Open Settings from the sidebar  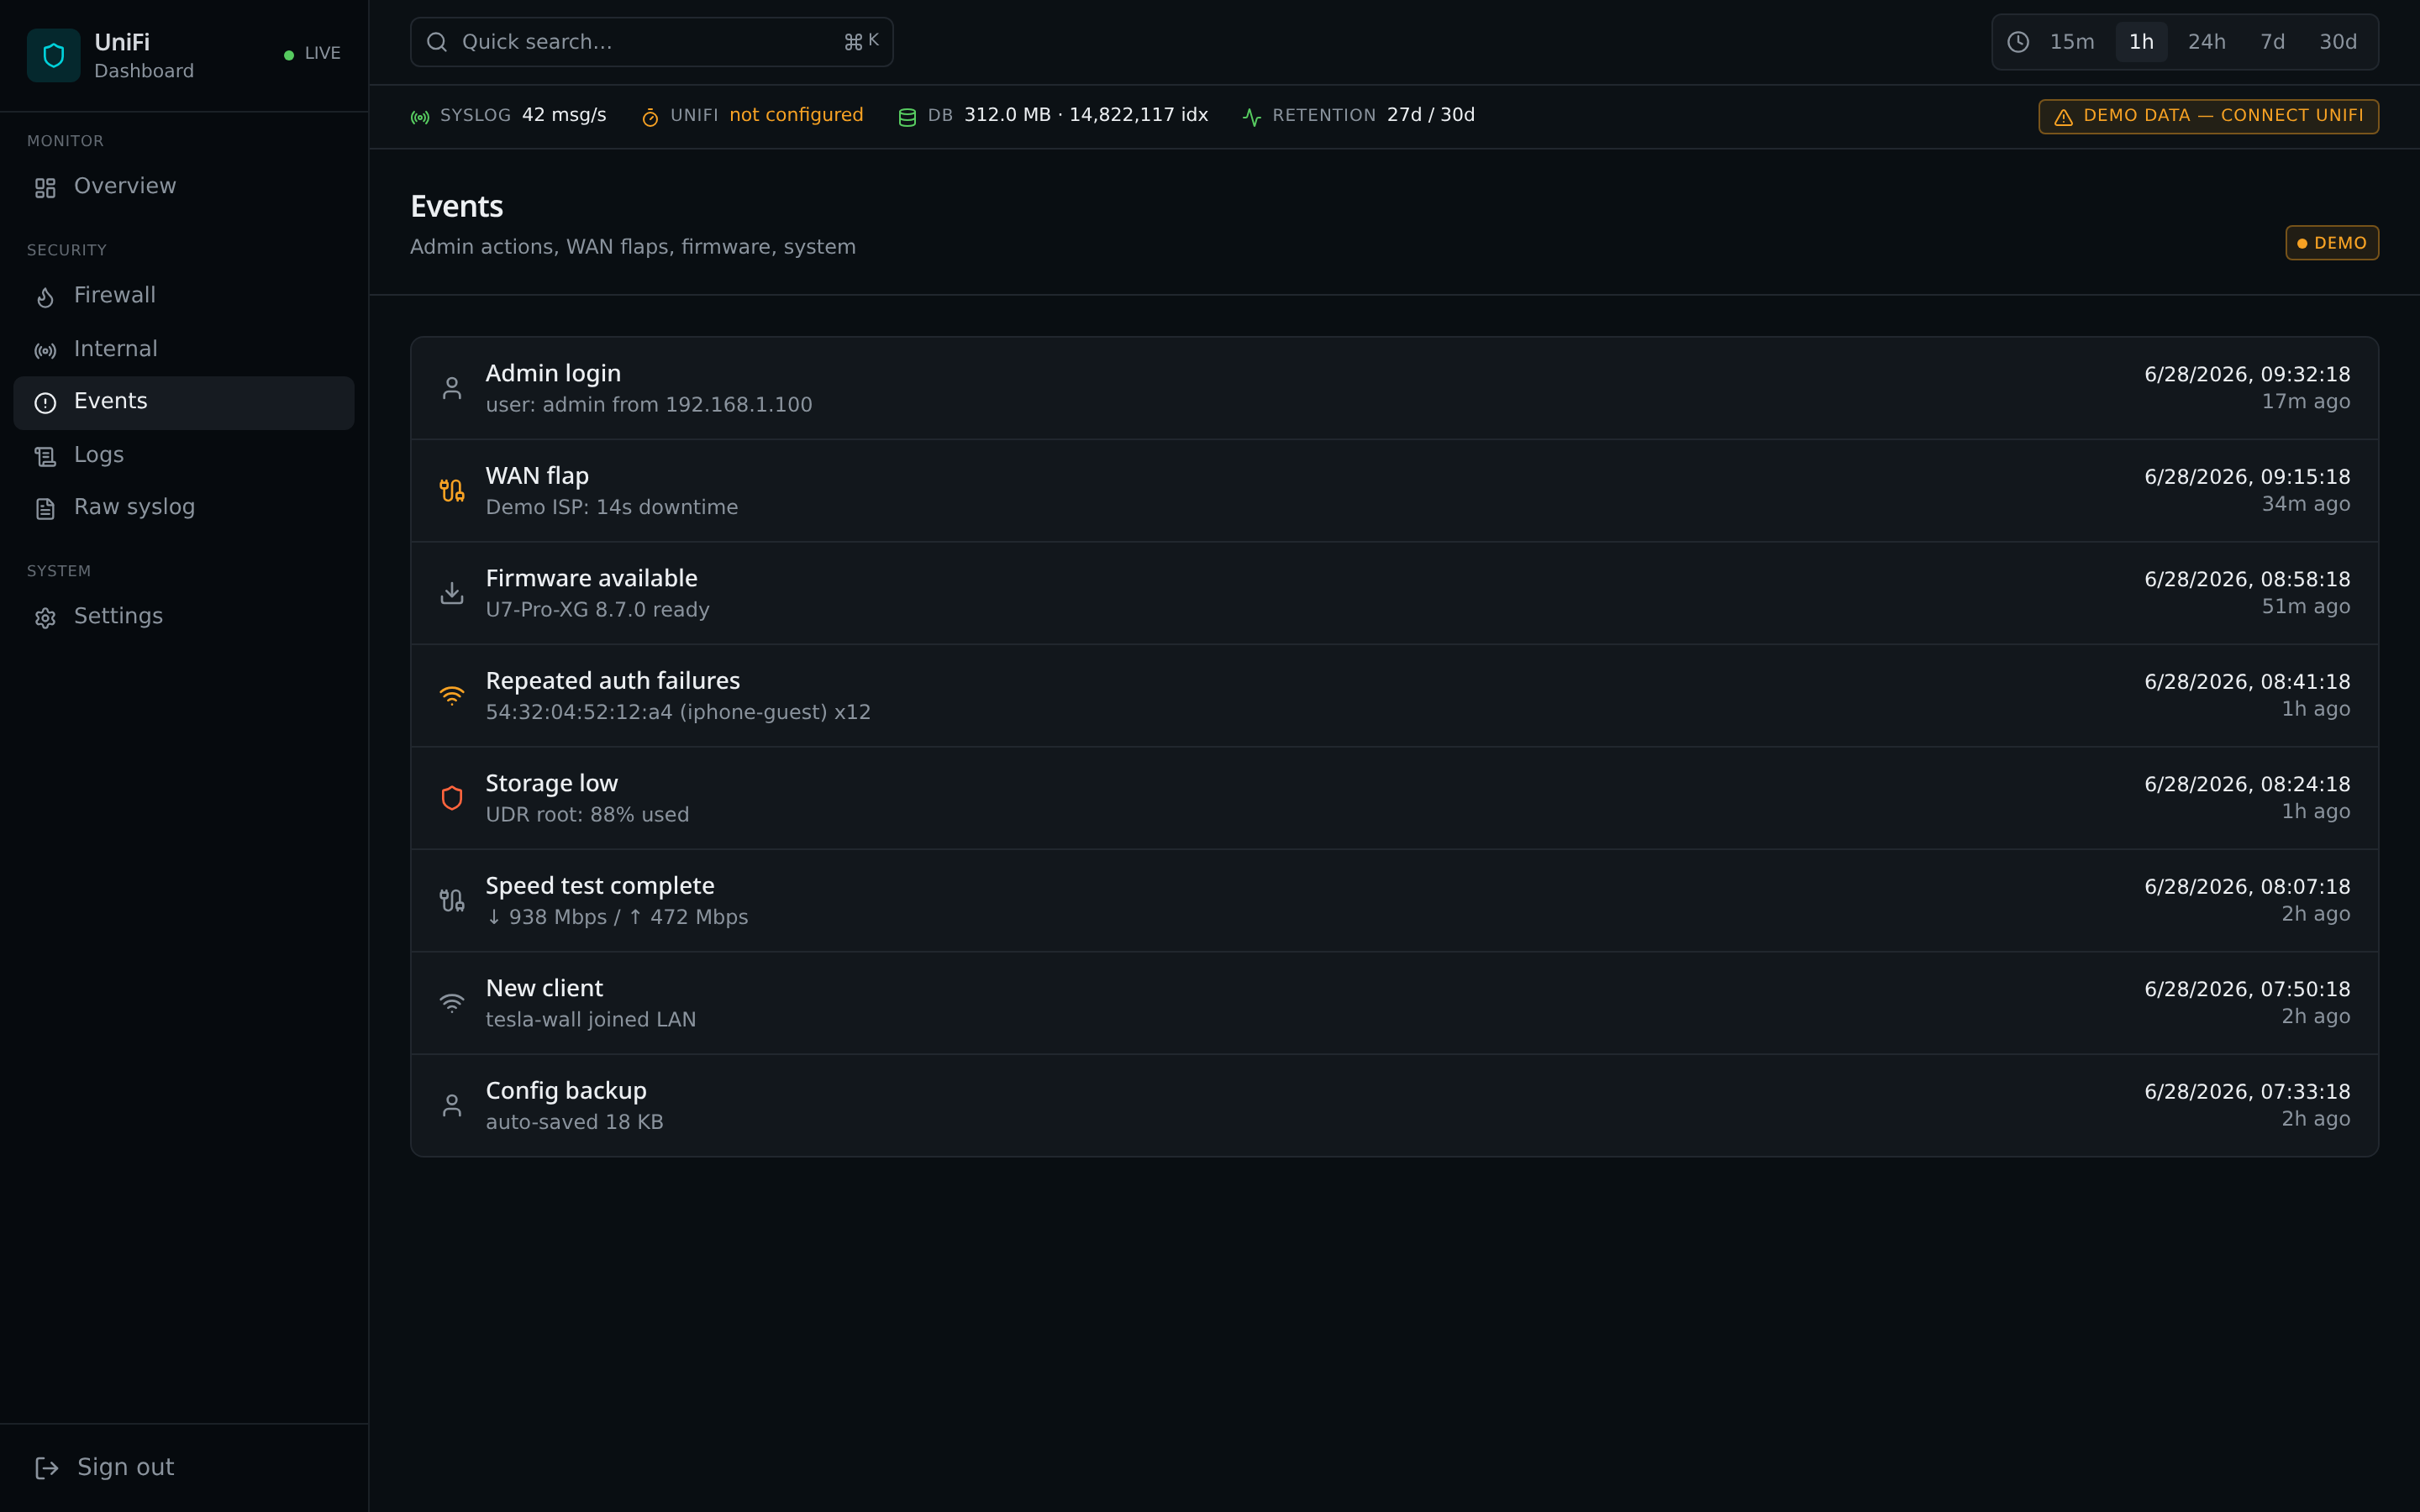[184, 617]
